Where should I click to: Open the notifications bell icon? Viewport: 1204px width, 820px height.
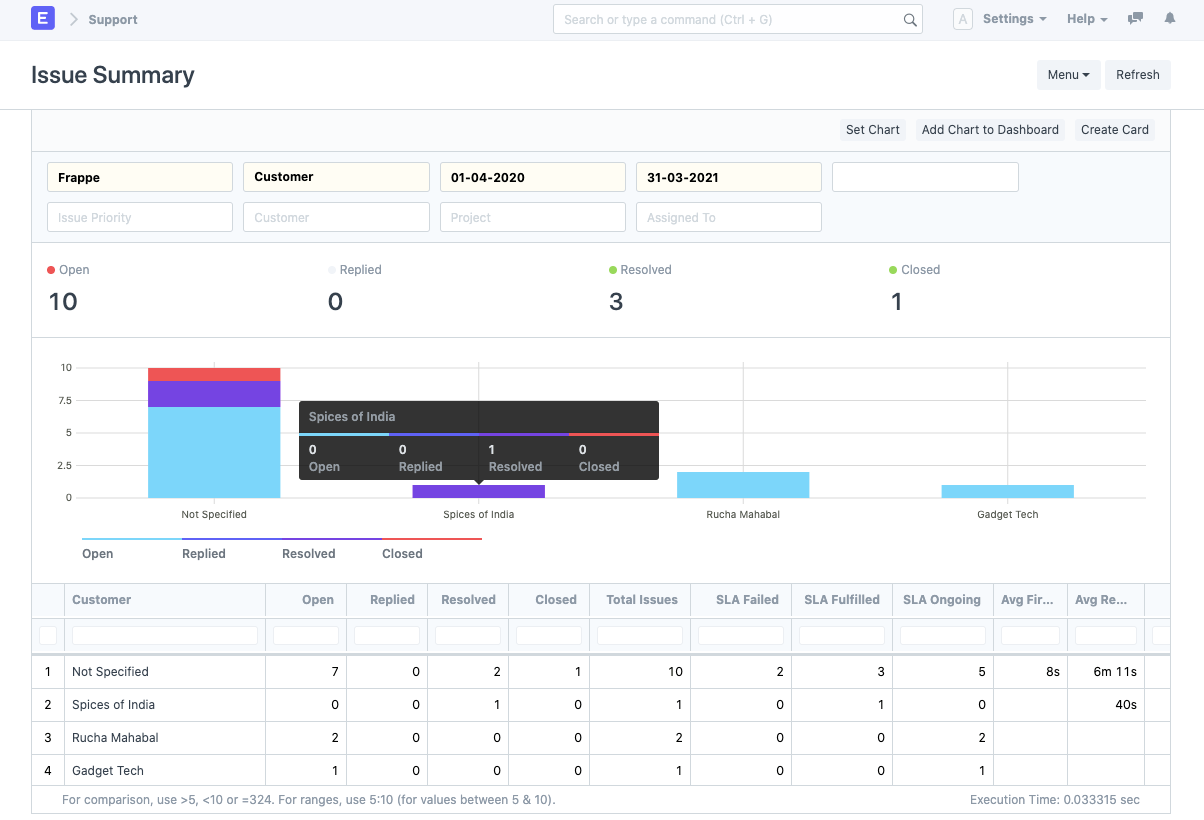pyautogui.click(x=1169, y=19)
